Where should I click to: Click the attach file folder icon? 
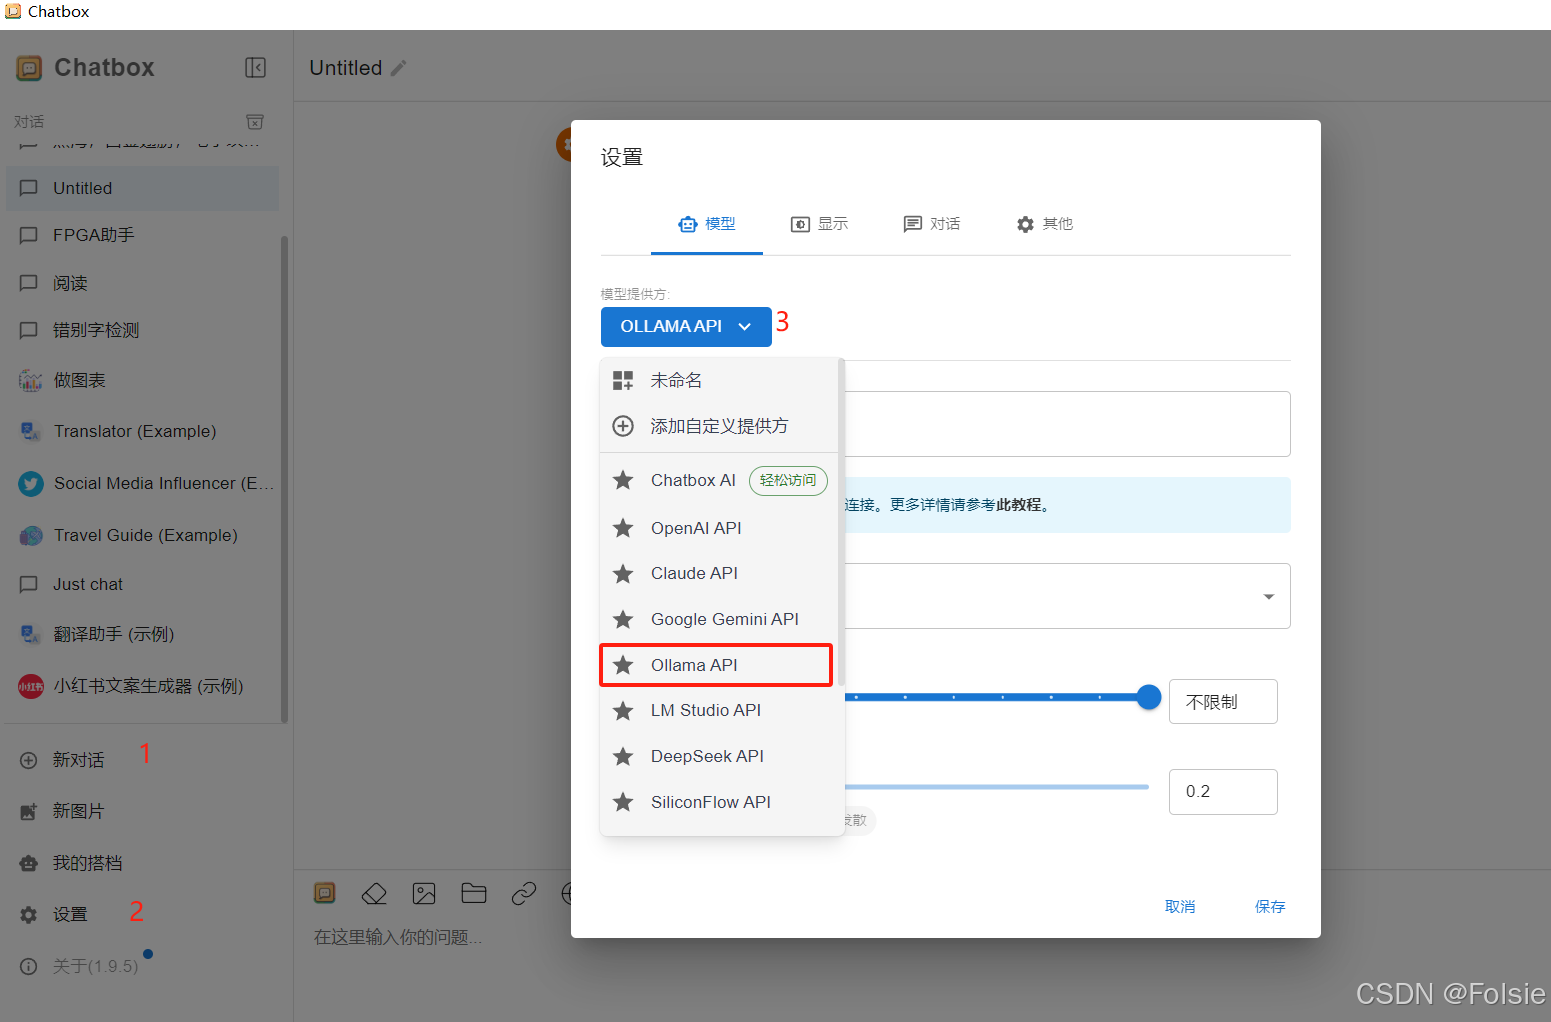474,894
